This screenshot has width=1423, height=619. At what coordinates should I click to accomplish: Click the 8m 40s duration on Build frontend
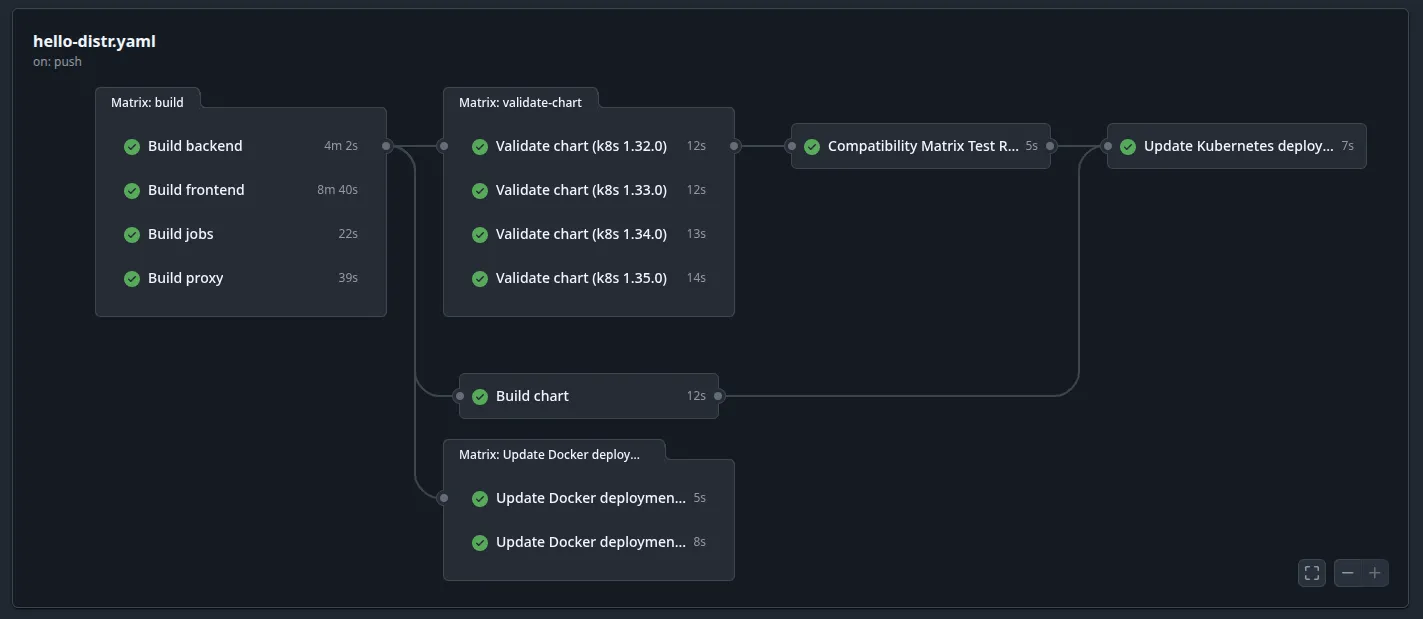[337, 190]
